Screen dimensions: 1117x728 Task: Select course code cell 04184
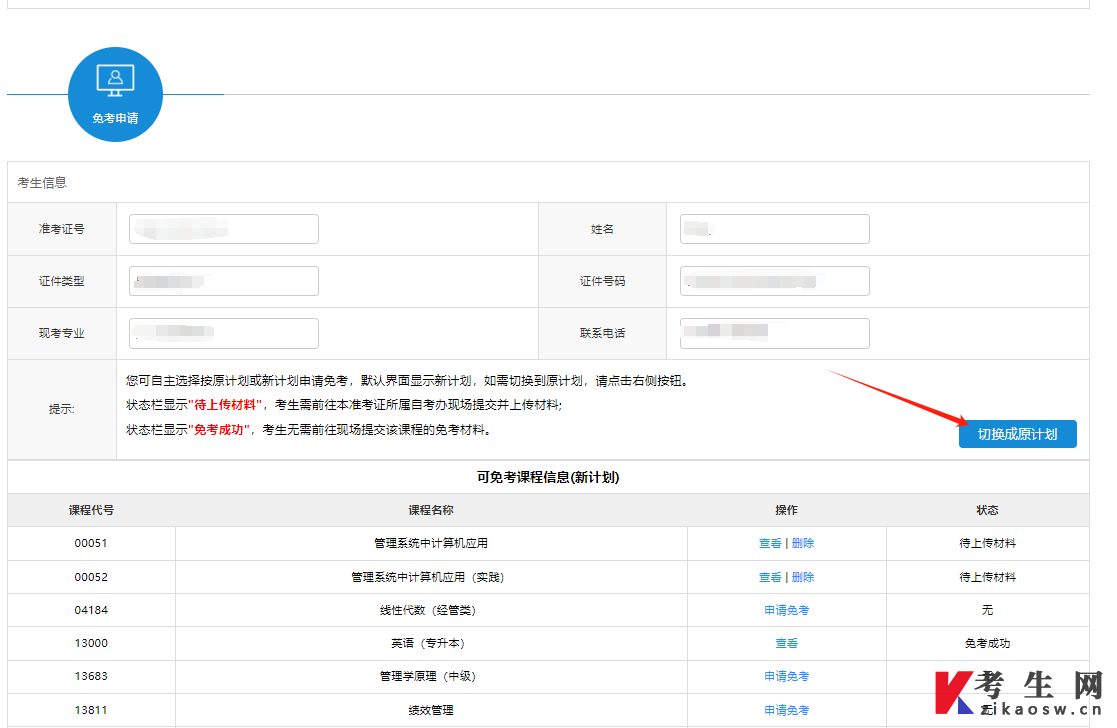click(x=91, y=610)
